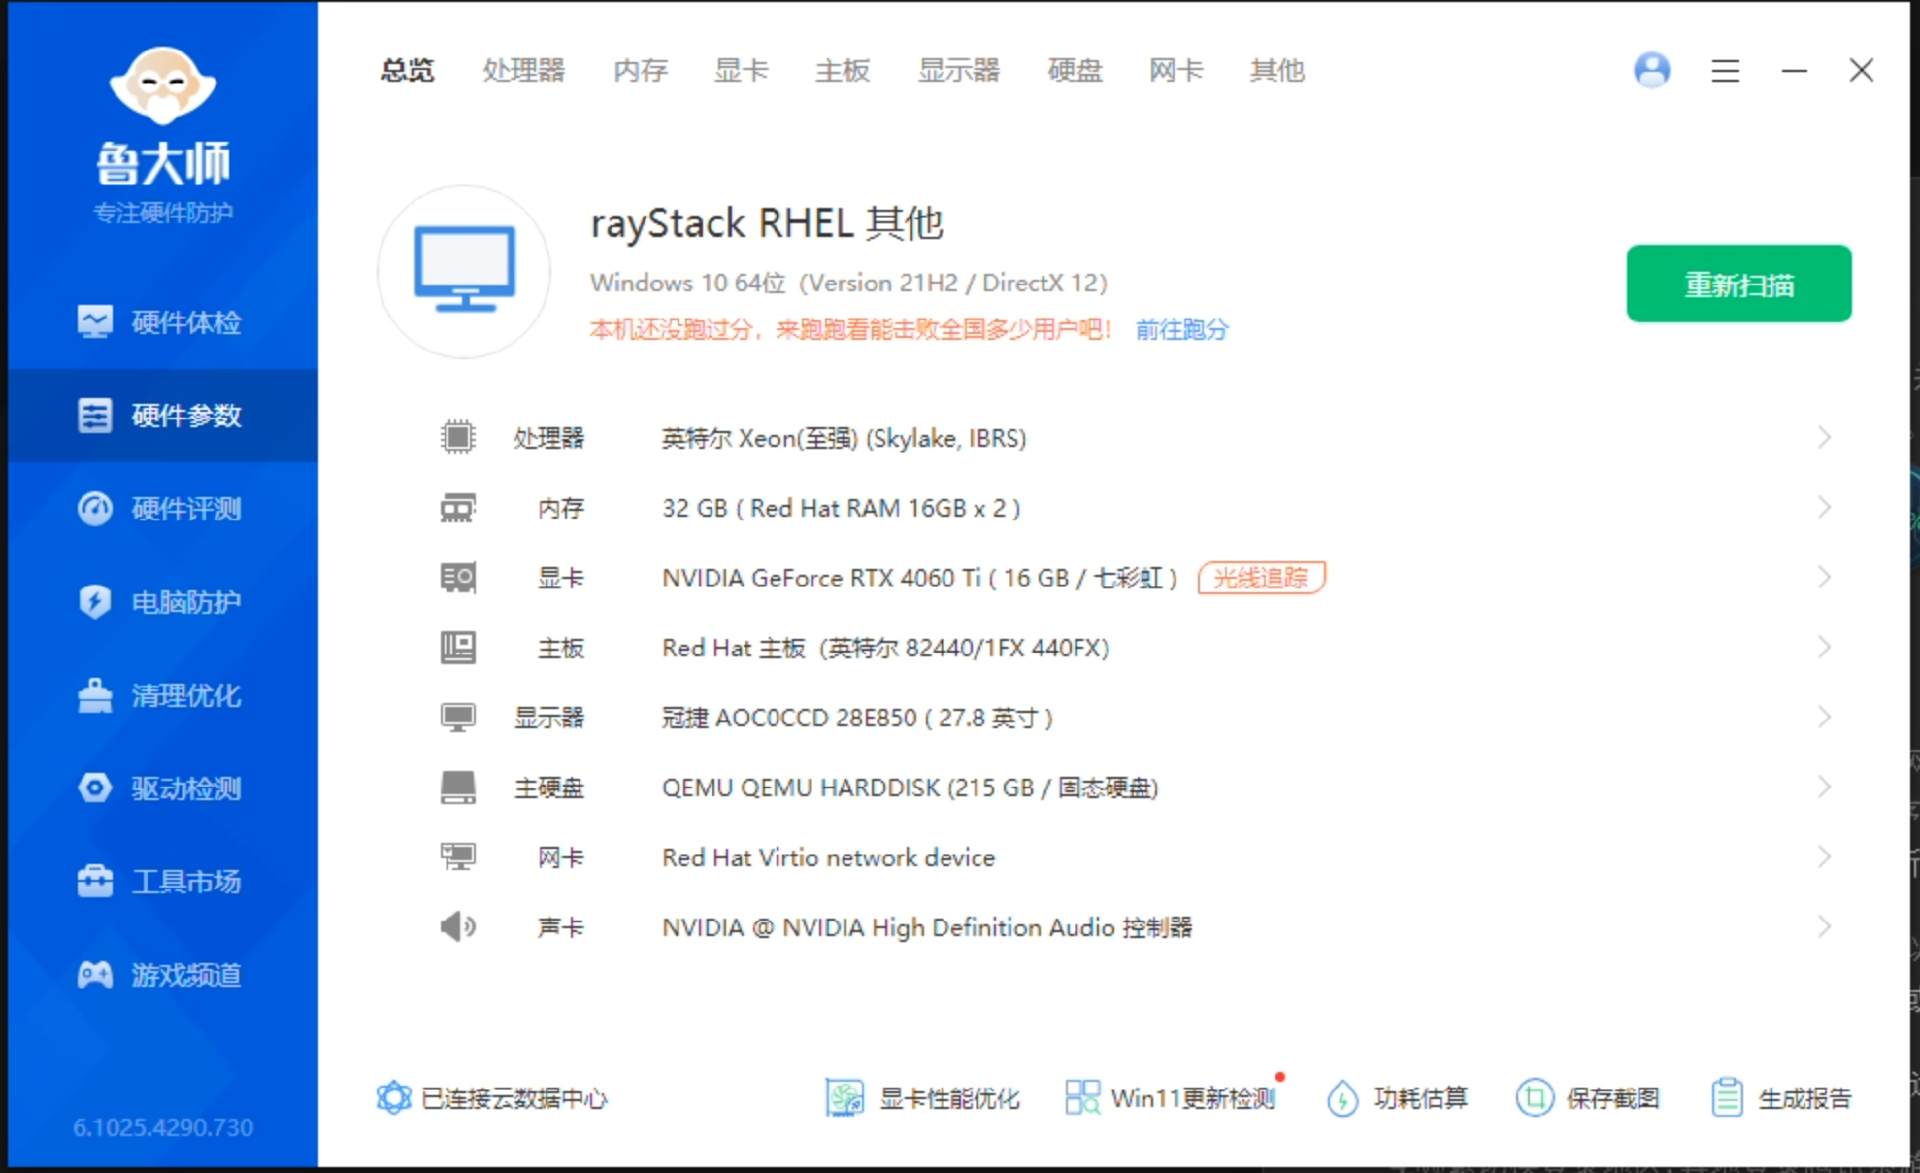Click the RAM icon beside 内存 row

(458, 508)
